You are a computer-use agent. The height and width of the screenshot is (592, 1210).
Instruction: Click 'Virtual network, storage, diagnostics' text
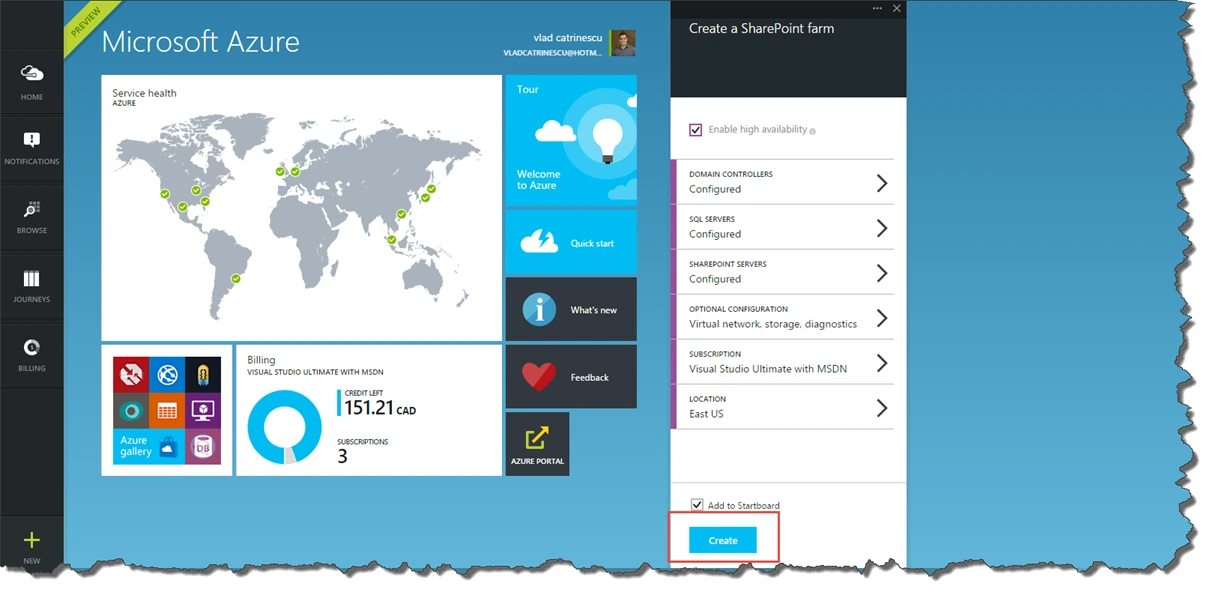tap(773, 324)
